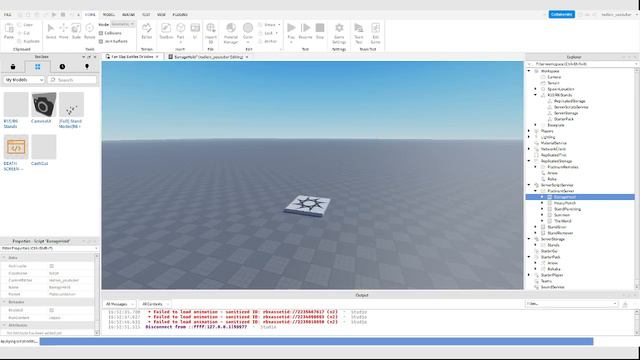The image size is (640, 360).
Task: Open Toolbox Recent clock tab
Action: [x=62, y=67]
